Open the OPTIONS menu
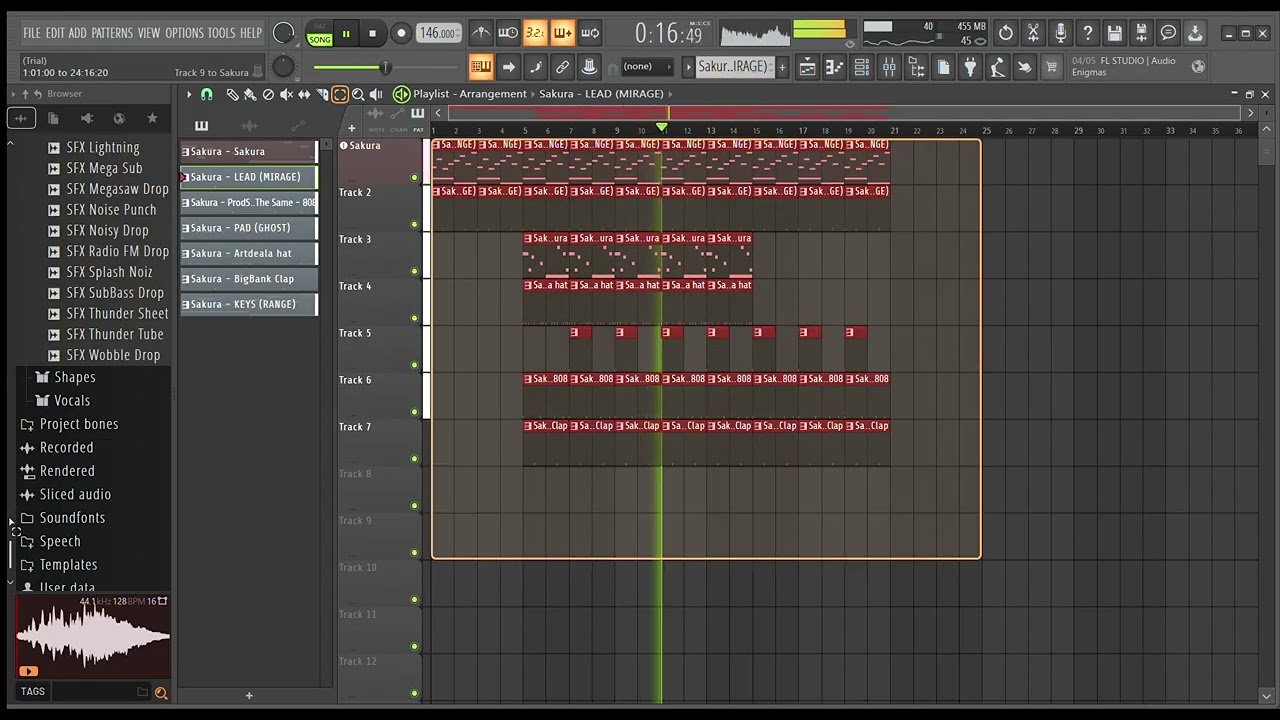 pos(185,33)
